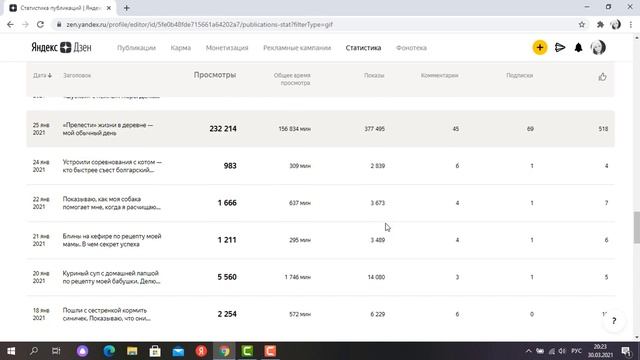Click the Заголовок column header
Image resolution: width=640 pixels, height=360 pixels.
pyautogui.click(x=77, y=76)
